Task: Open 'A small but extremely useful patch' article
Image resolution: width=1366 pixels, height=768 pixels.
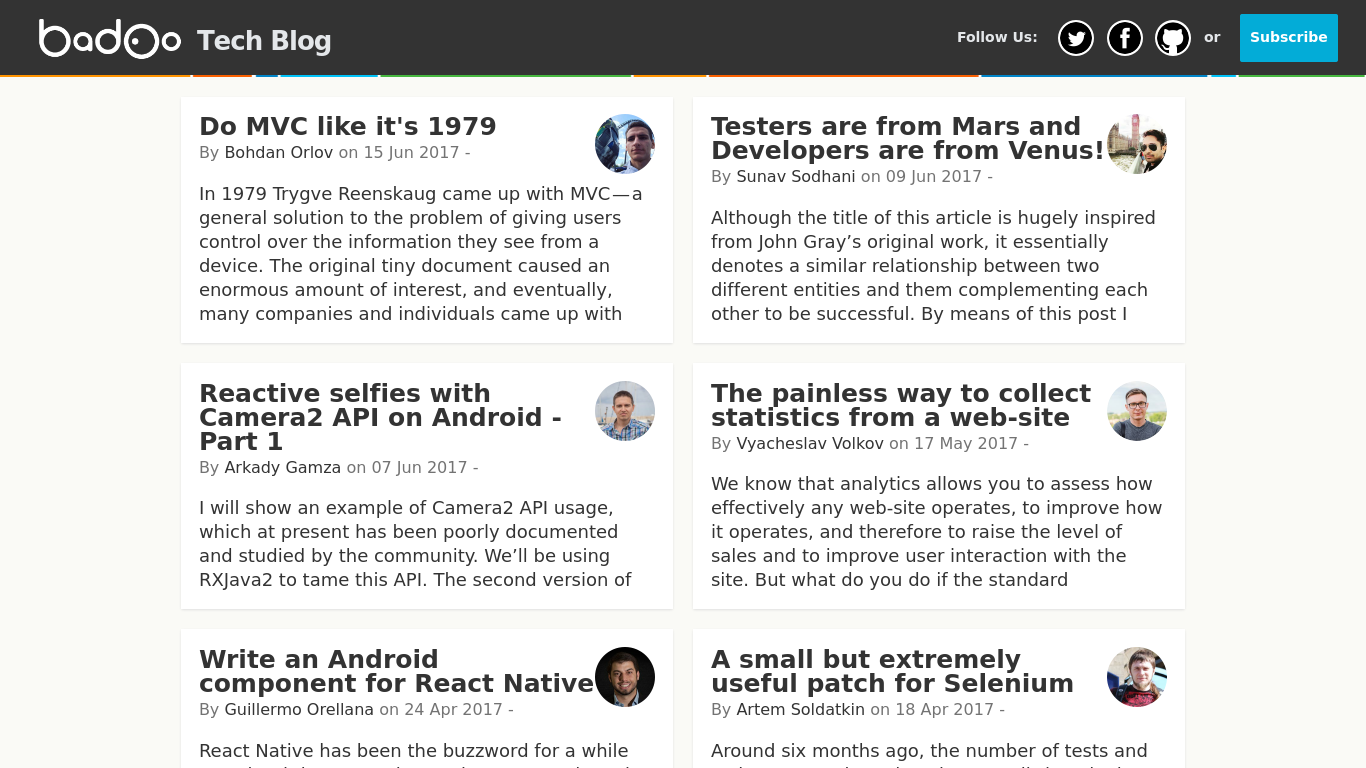Action: [x=892, y=672]
